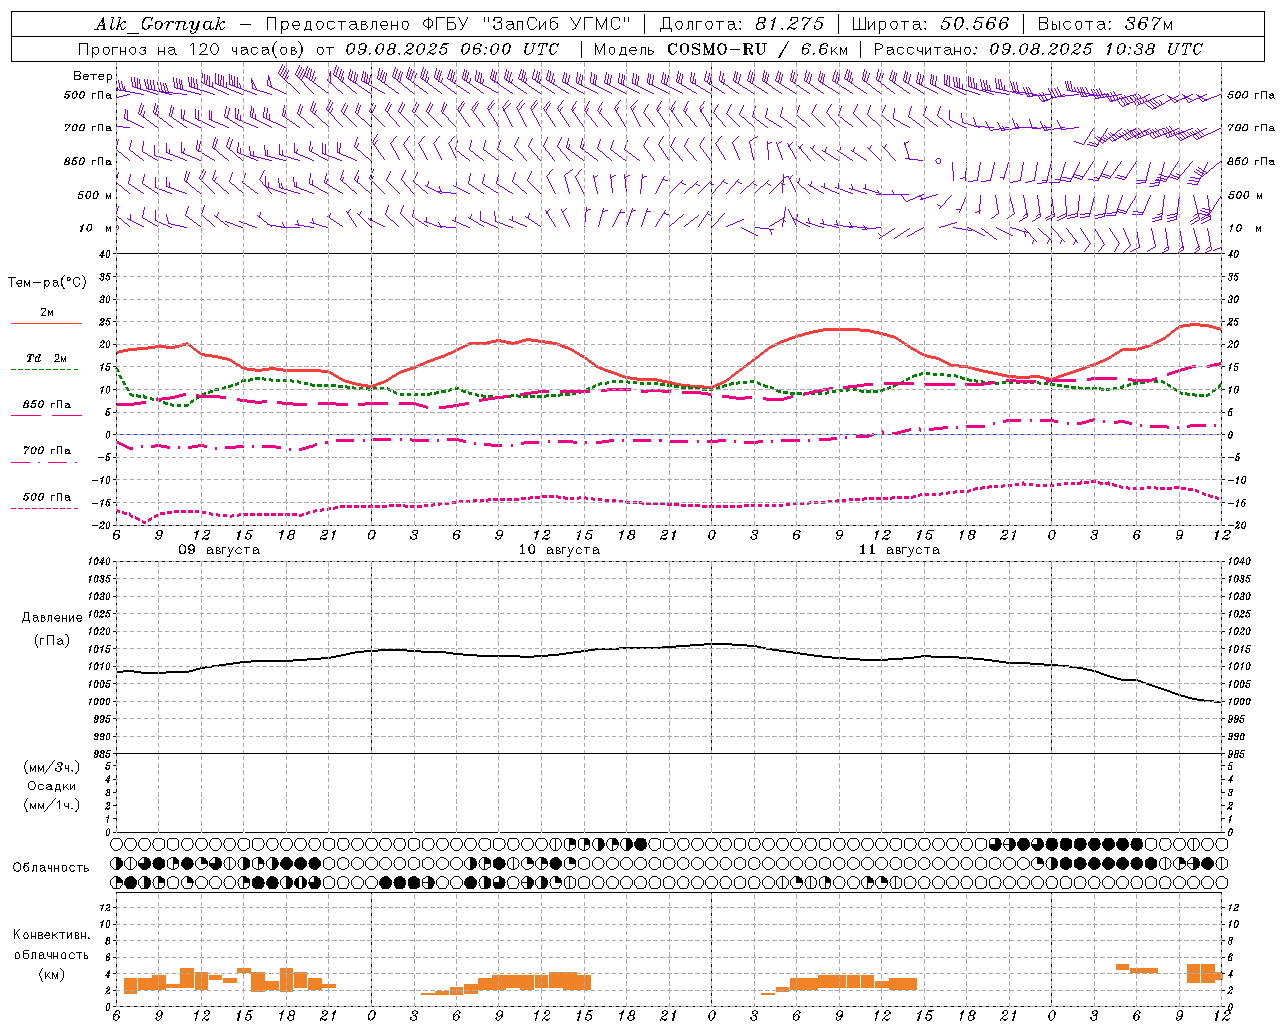Select the 'Долгота: 81.275' header field
The image size is (1280, 1024).
click(x=742, y=24)
